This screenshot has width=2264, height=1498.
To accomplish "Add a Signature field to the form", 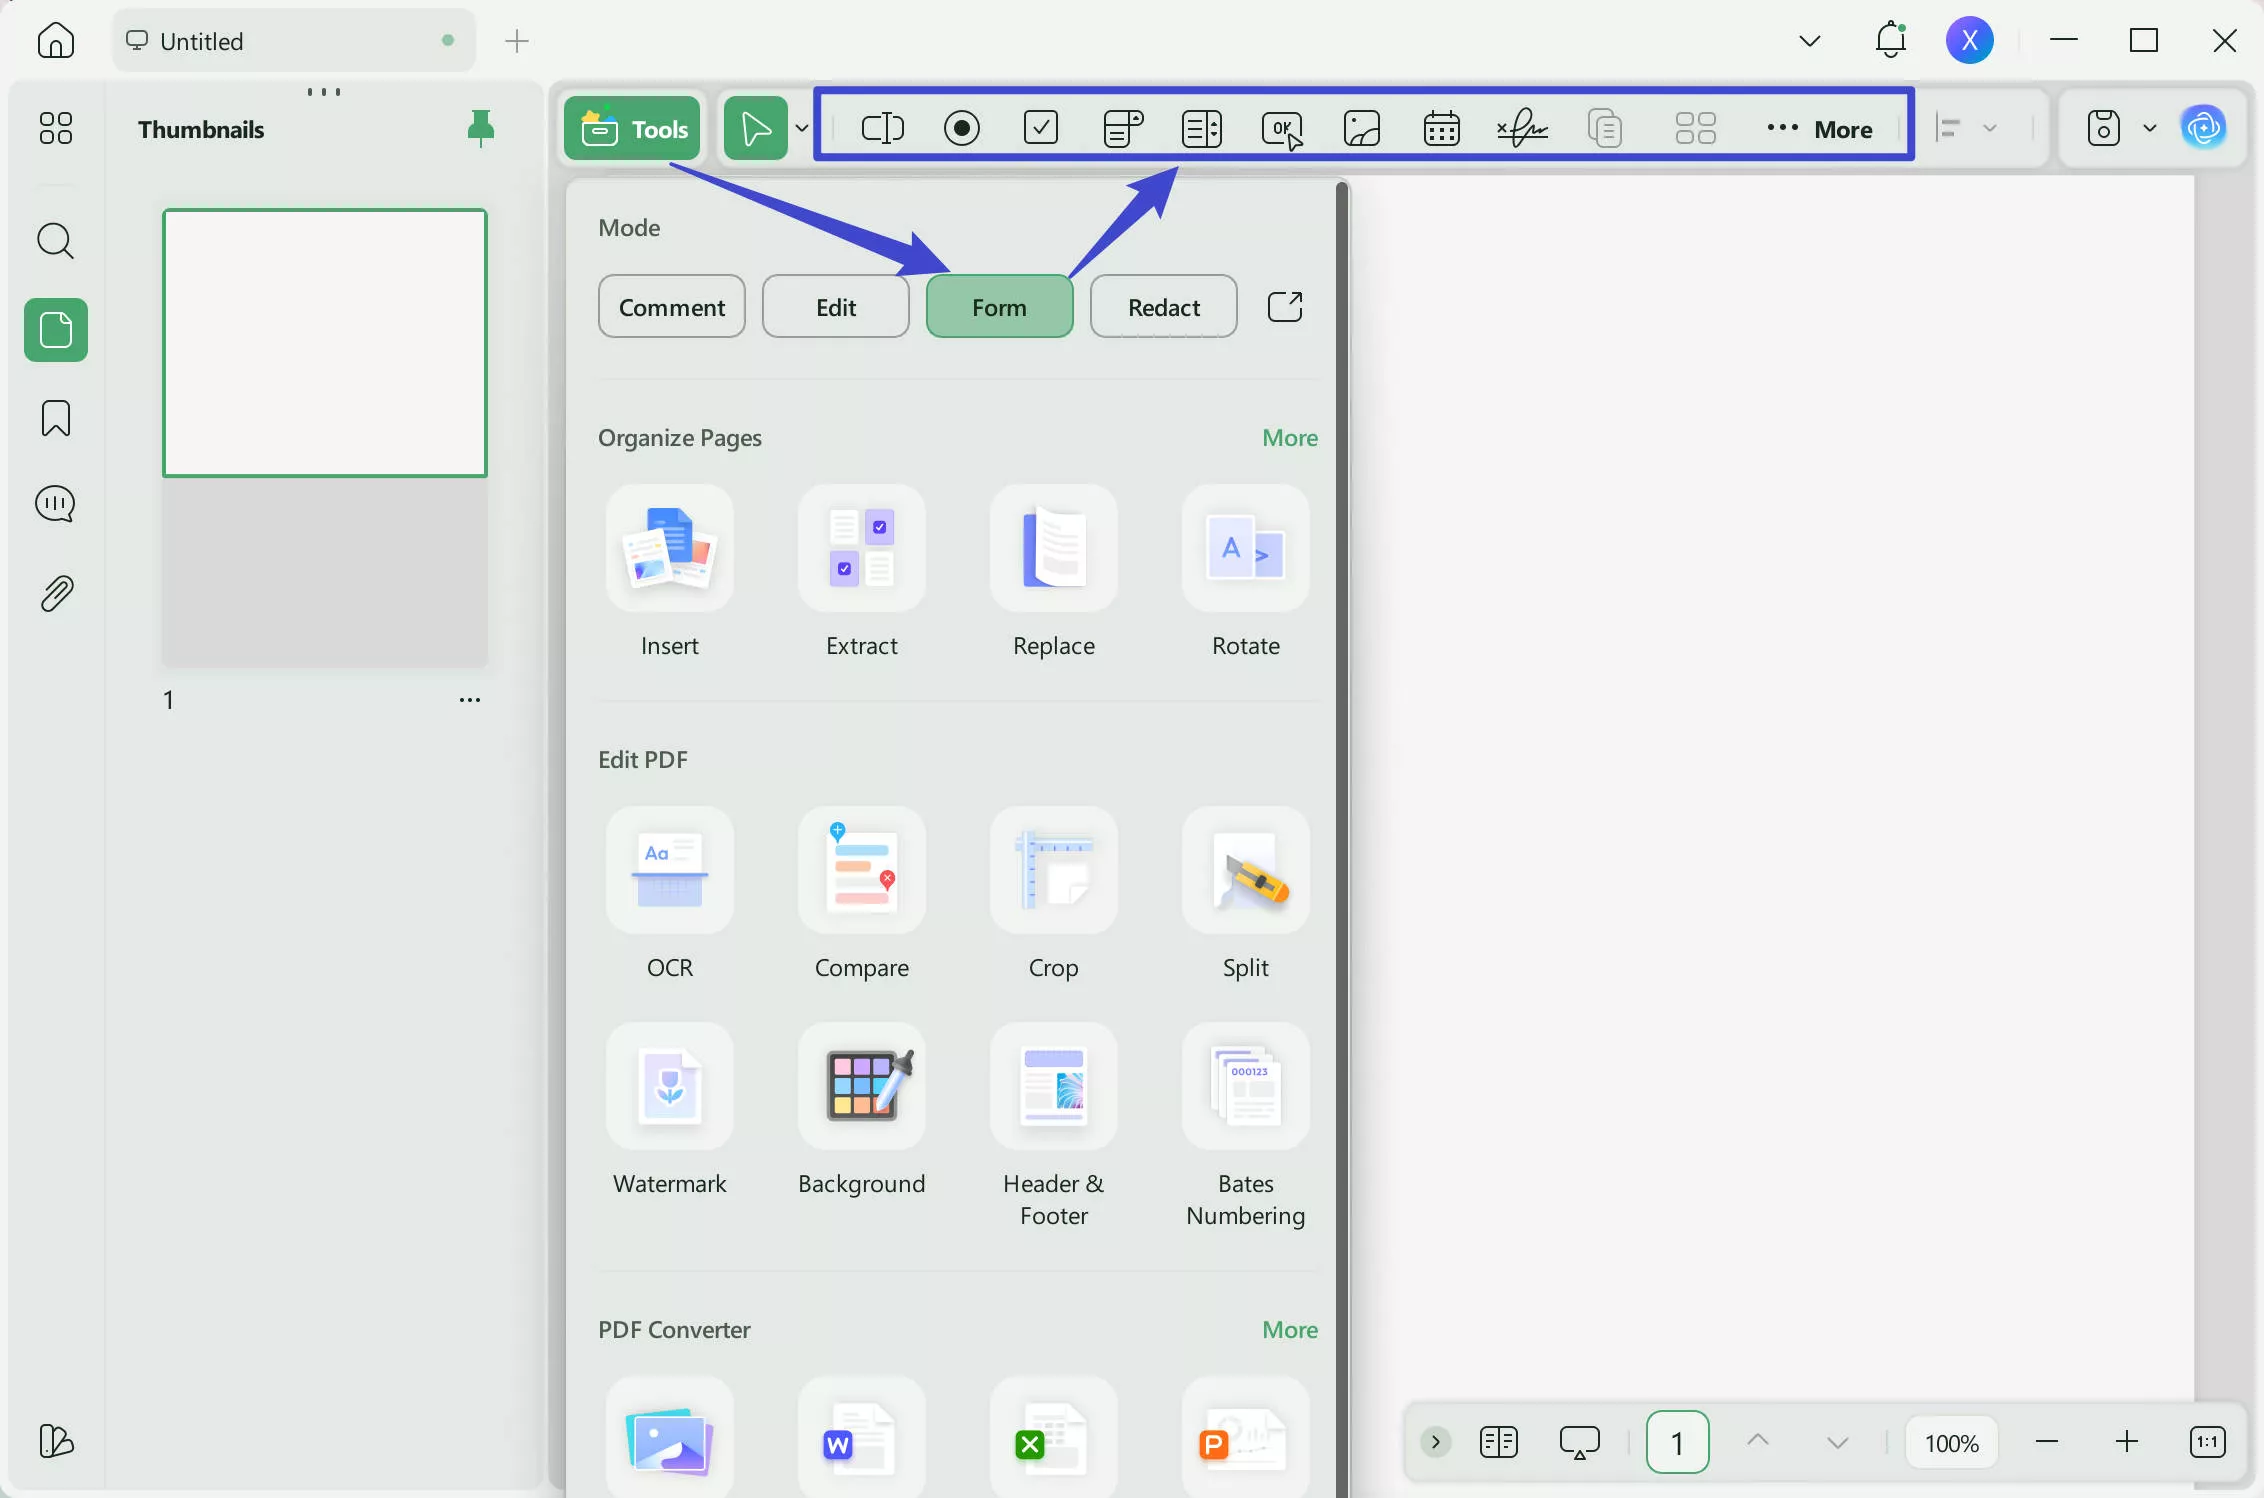I will (x=1520, y=127).
